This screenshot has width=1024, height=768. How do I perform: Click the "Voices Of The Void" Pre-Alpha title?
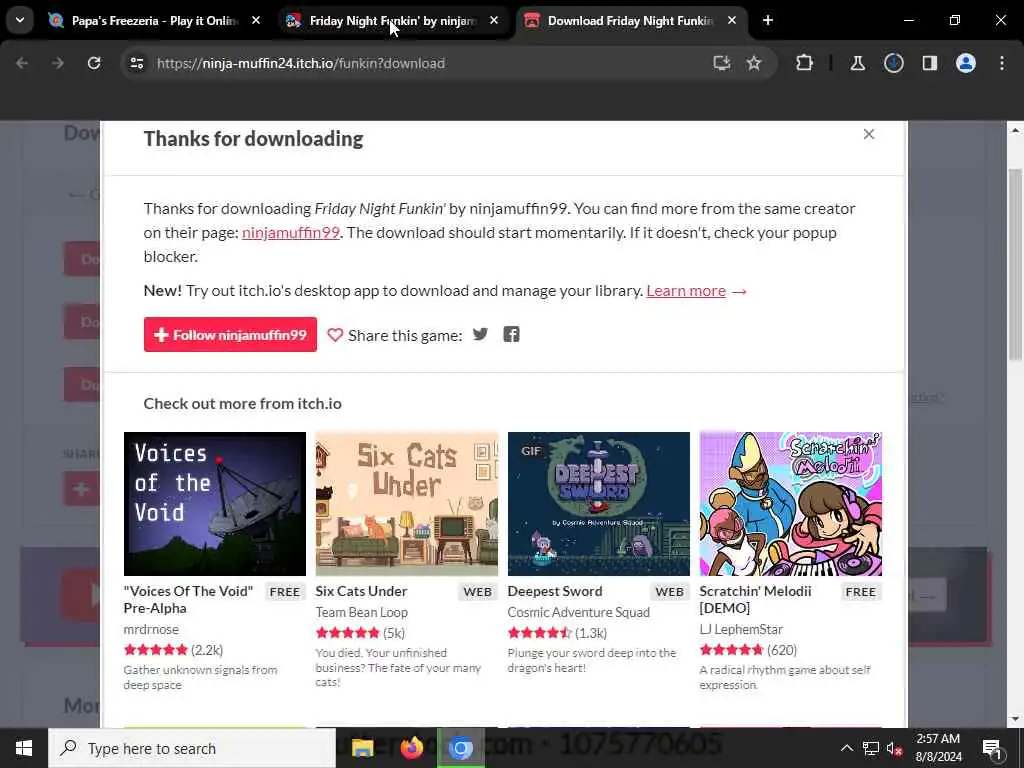click(x=188, y=599)
